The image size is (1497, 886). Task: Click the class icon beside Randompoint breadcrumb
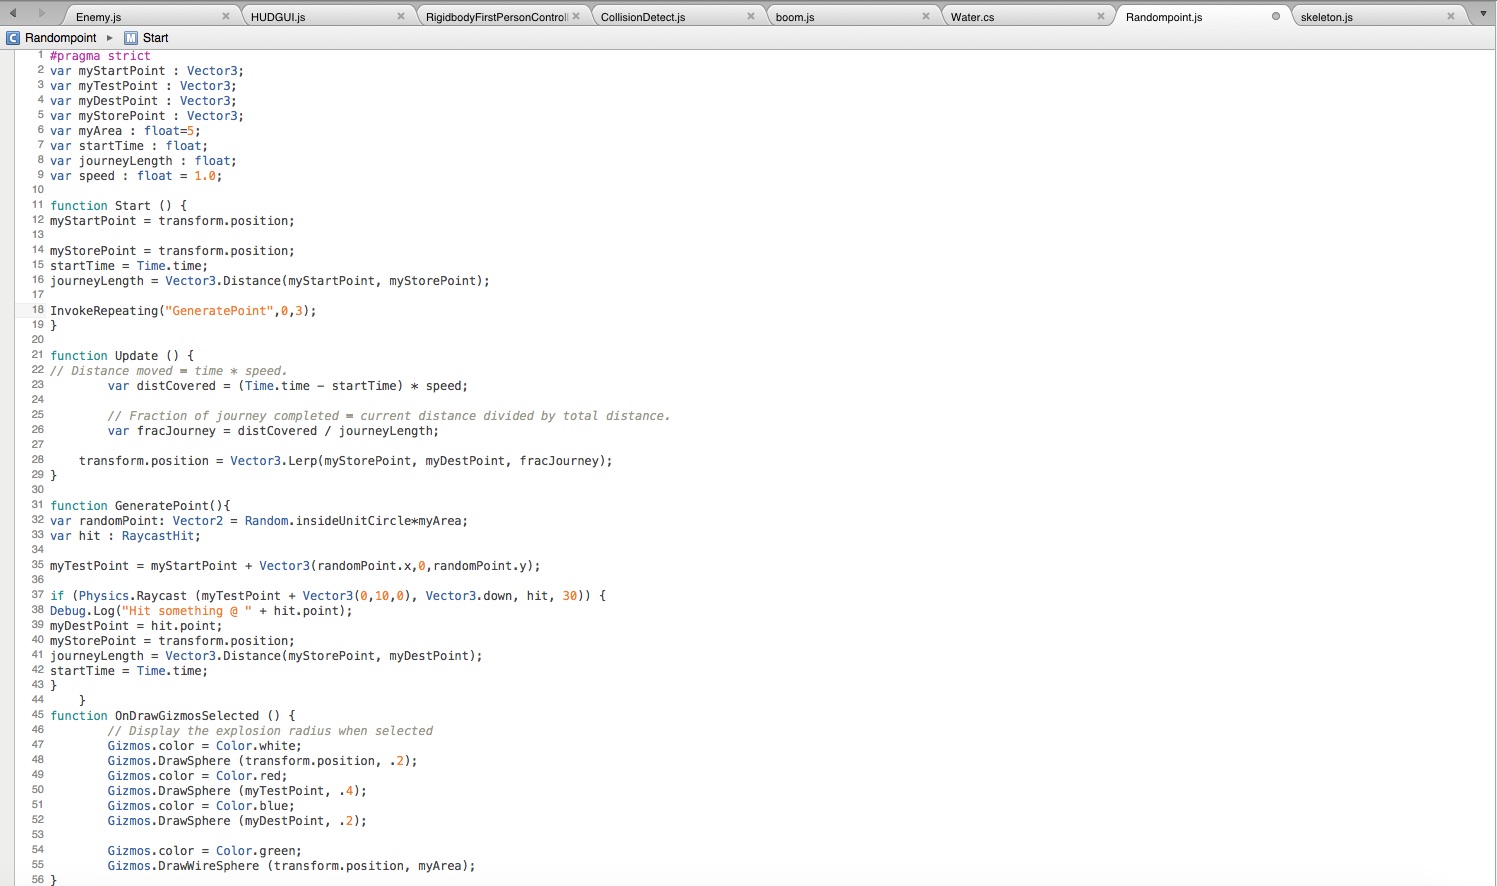coord(13,38)
